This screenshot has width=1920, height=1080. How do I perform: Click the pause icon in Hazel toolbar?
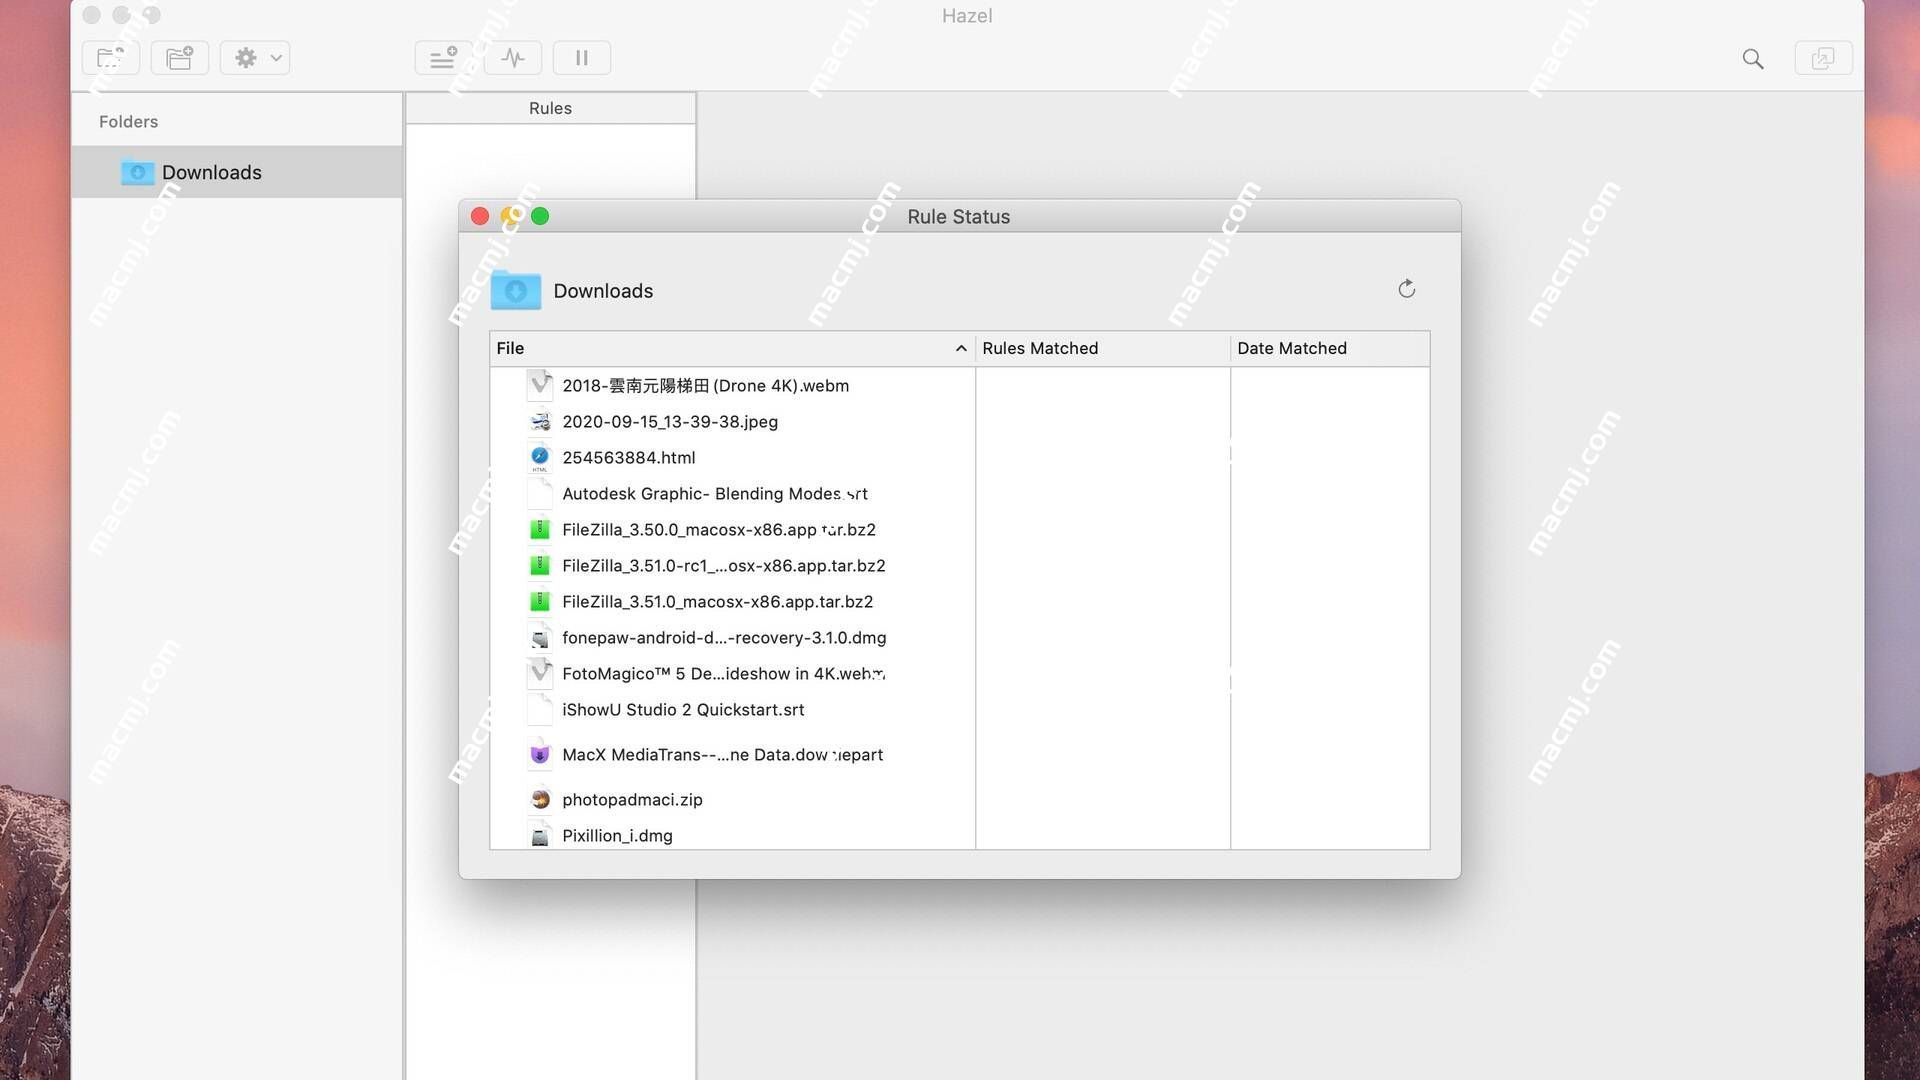(x=582, y=58)
